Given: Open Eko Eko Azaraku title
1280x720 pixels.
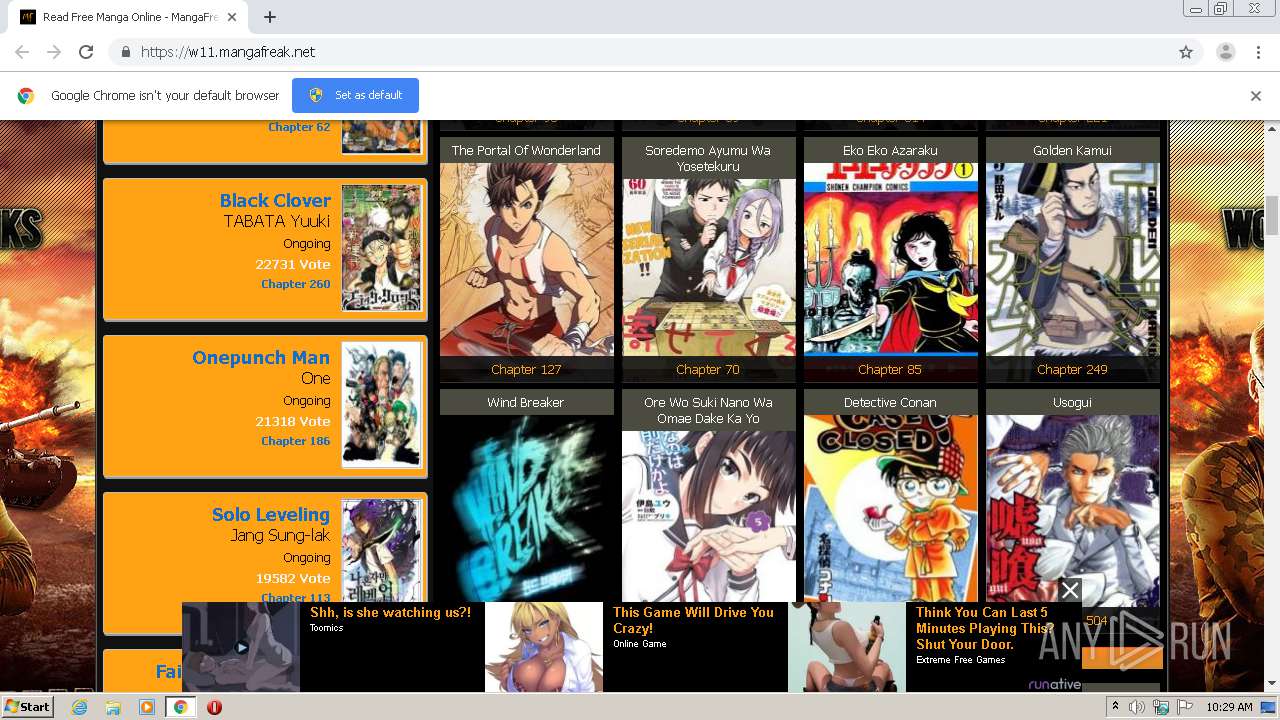Looking at the screenshot, I should tap(890, 150).
